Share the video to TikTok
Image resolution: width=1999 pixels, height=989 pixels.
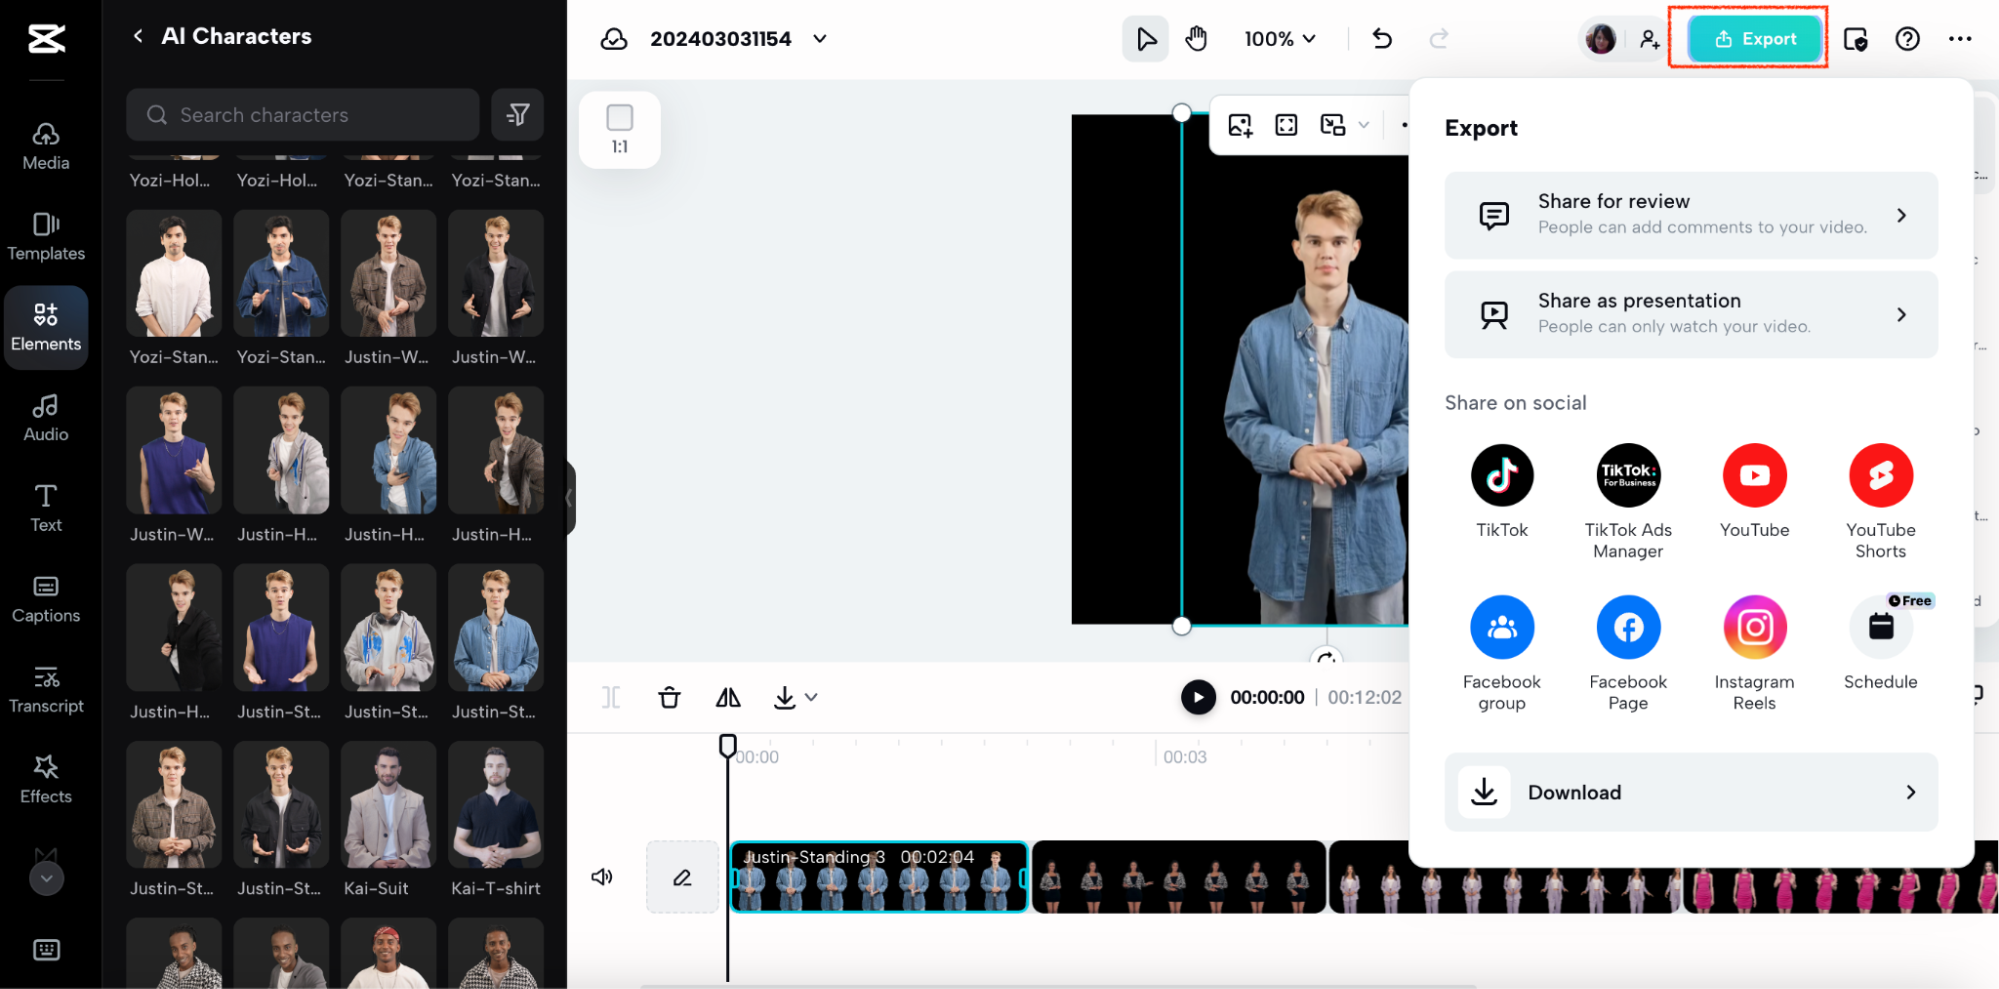1502,491
